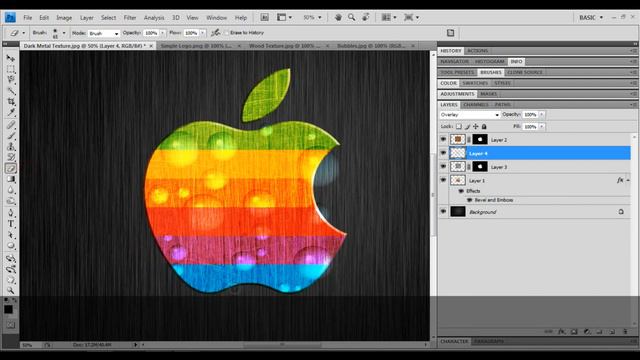Hide Layer 2 visibility eye
Viewport: 640px width, 360px height.
pyautogui.click(x=443, y=140)
